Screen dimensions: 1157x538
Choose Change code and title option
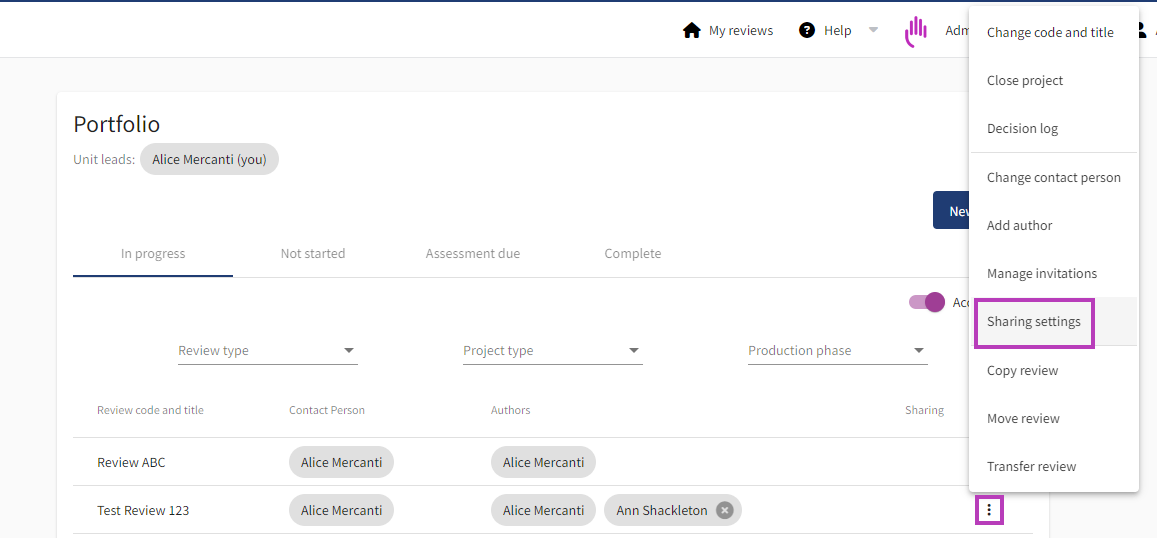pyautogui.click(x=1050, y=33)
